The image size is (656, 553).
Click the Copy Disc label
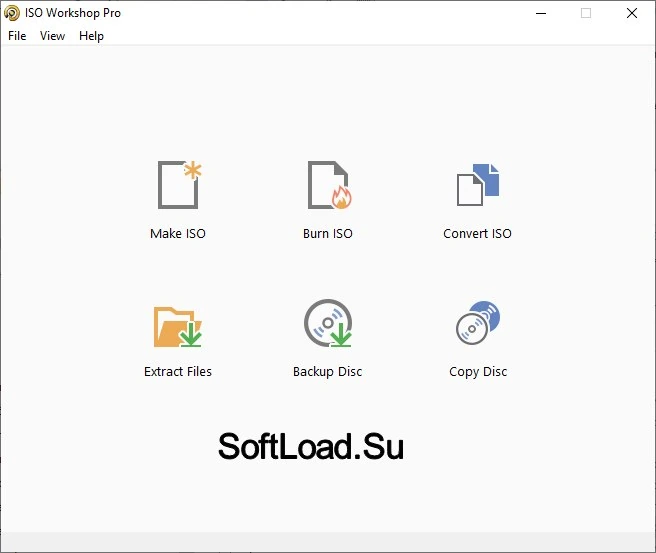(478, 371)
